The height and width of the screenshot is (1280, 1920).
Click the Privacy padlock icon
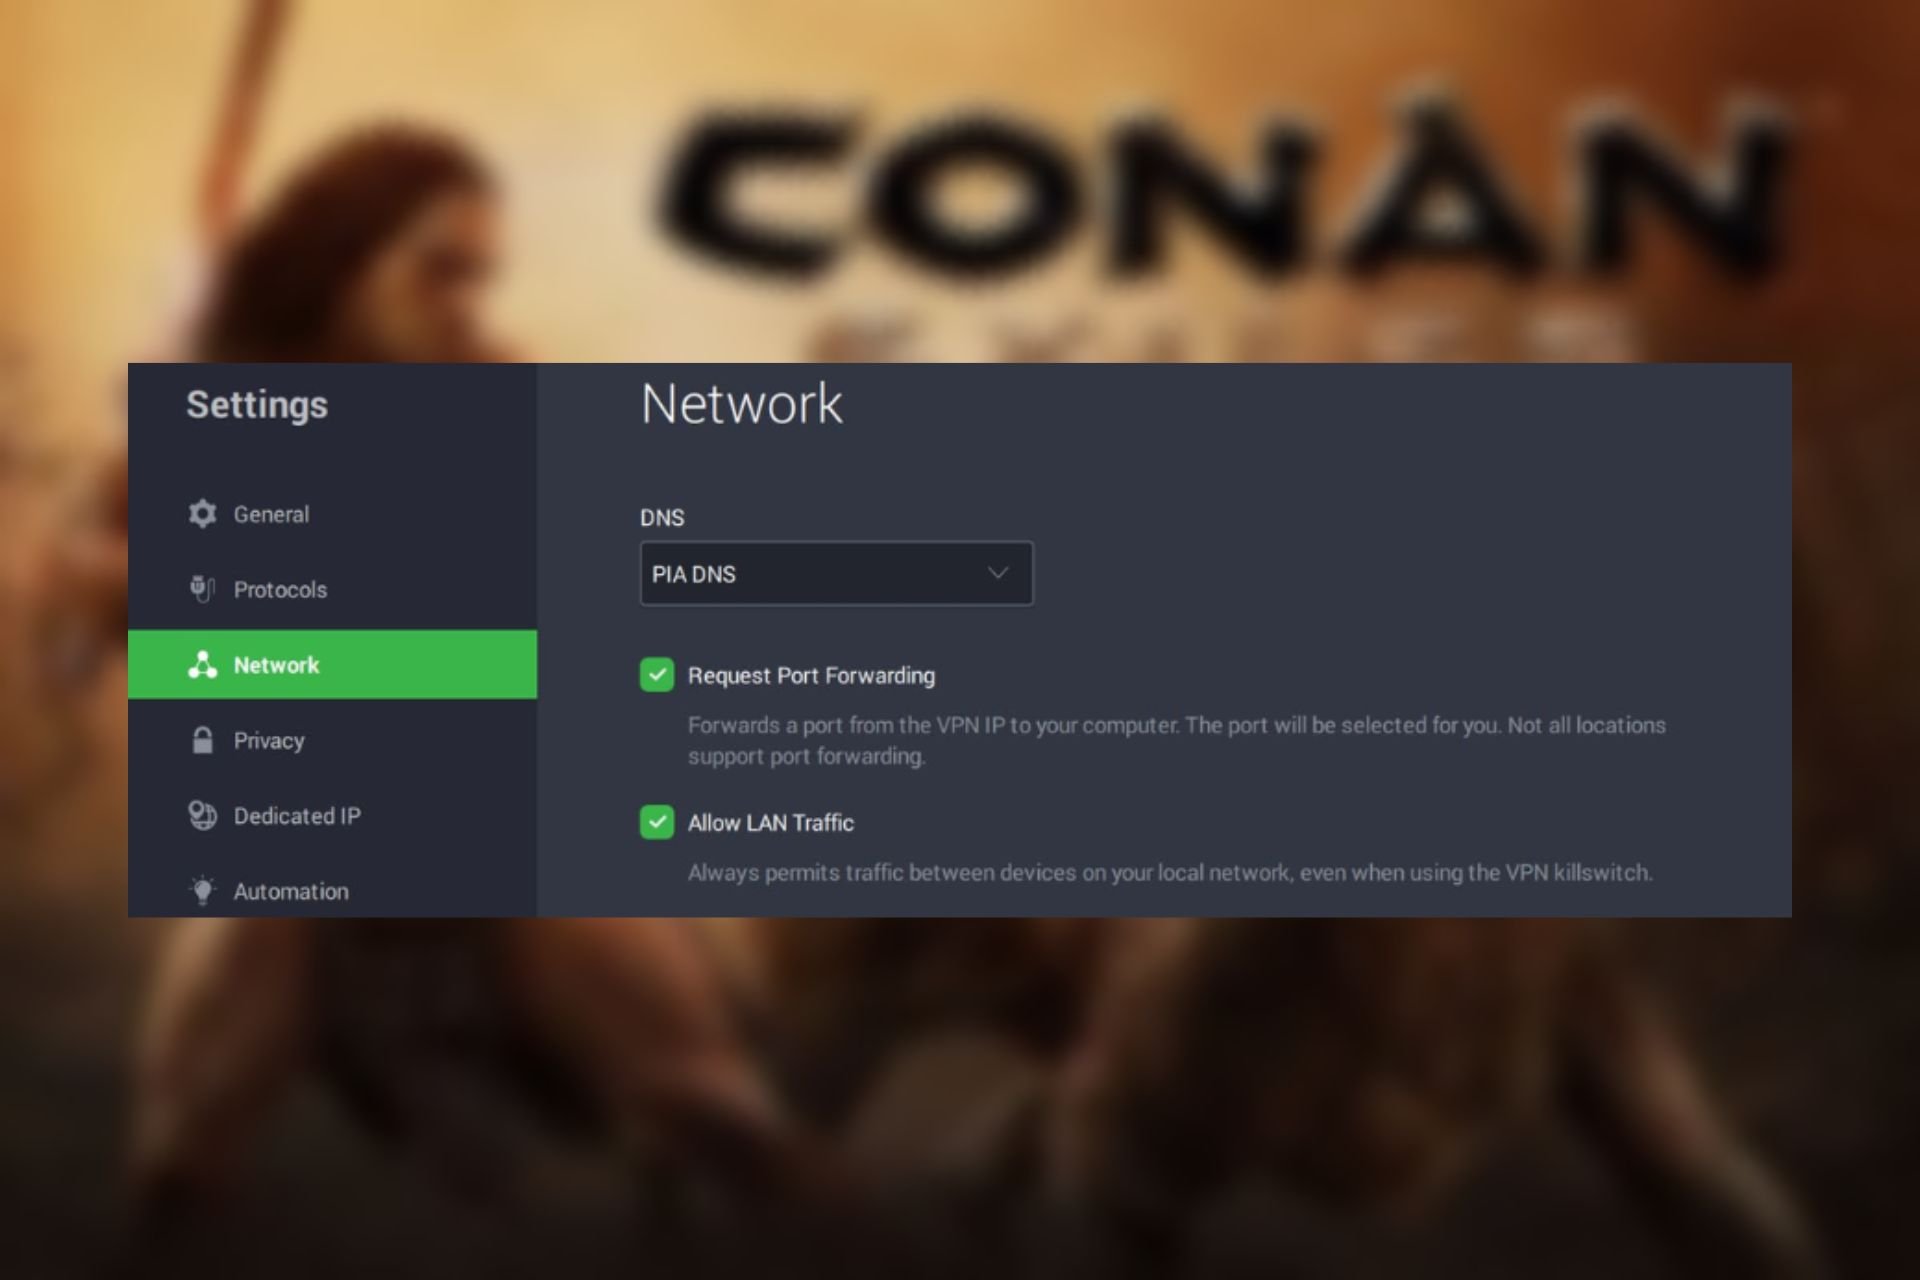click(202, 740)
